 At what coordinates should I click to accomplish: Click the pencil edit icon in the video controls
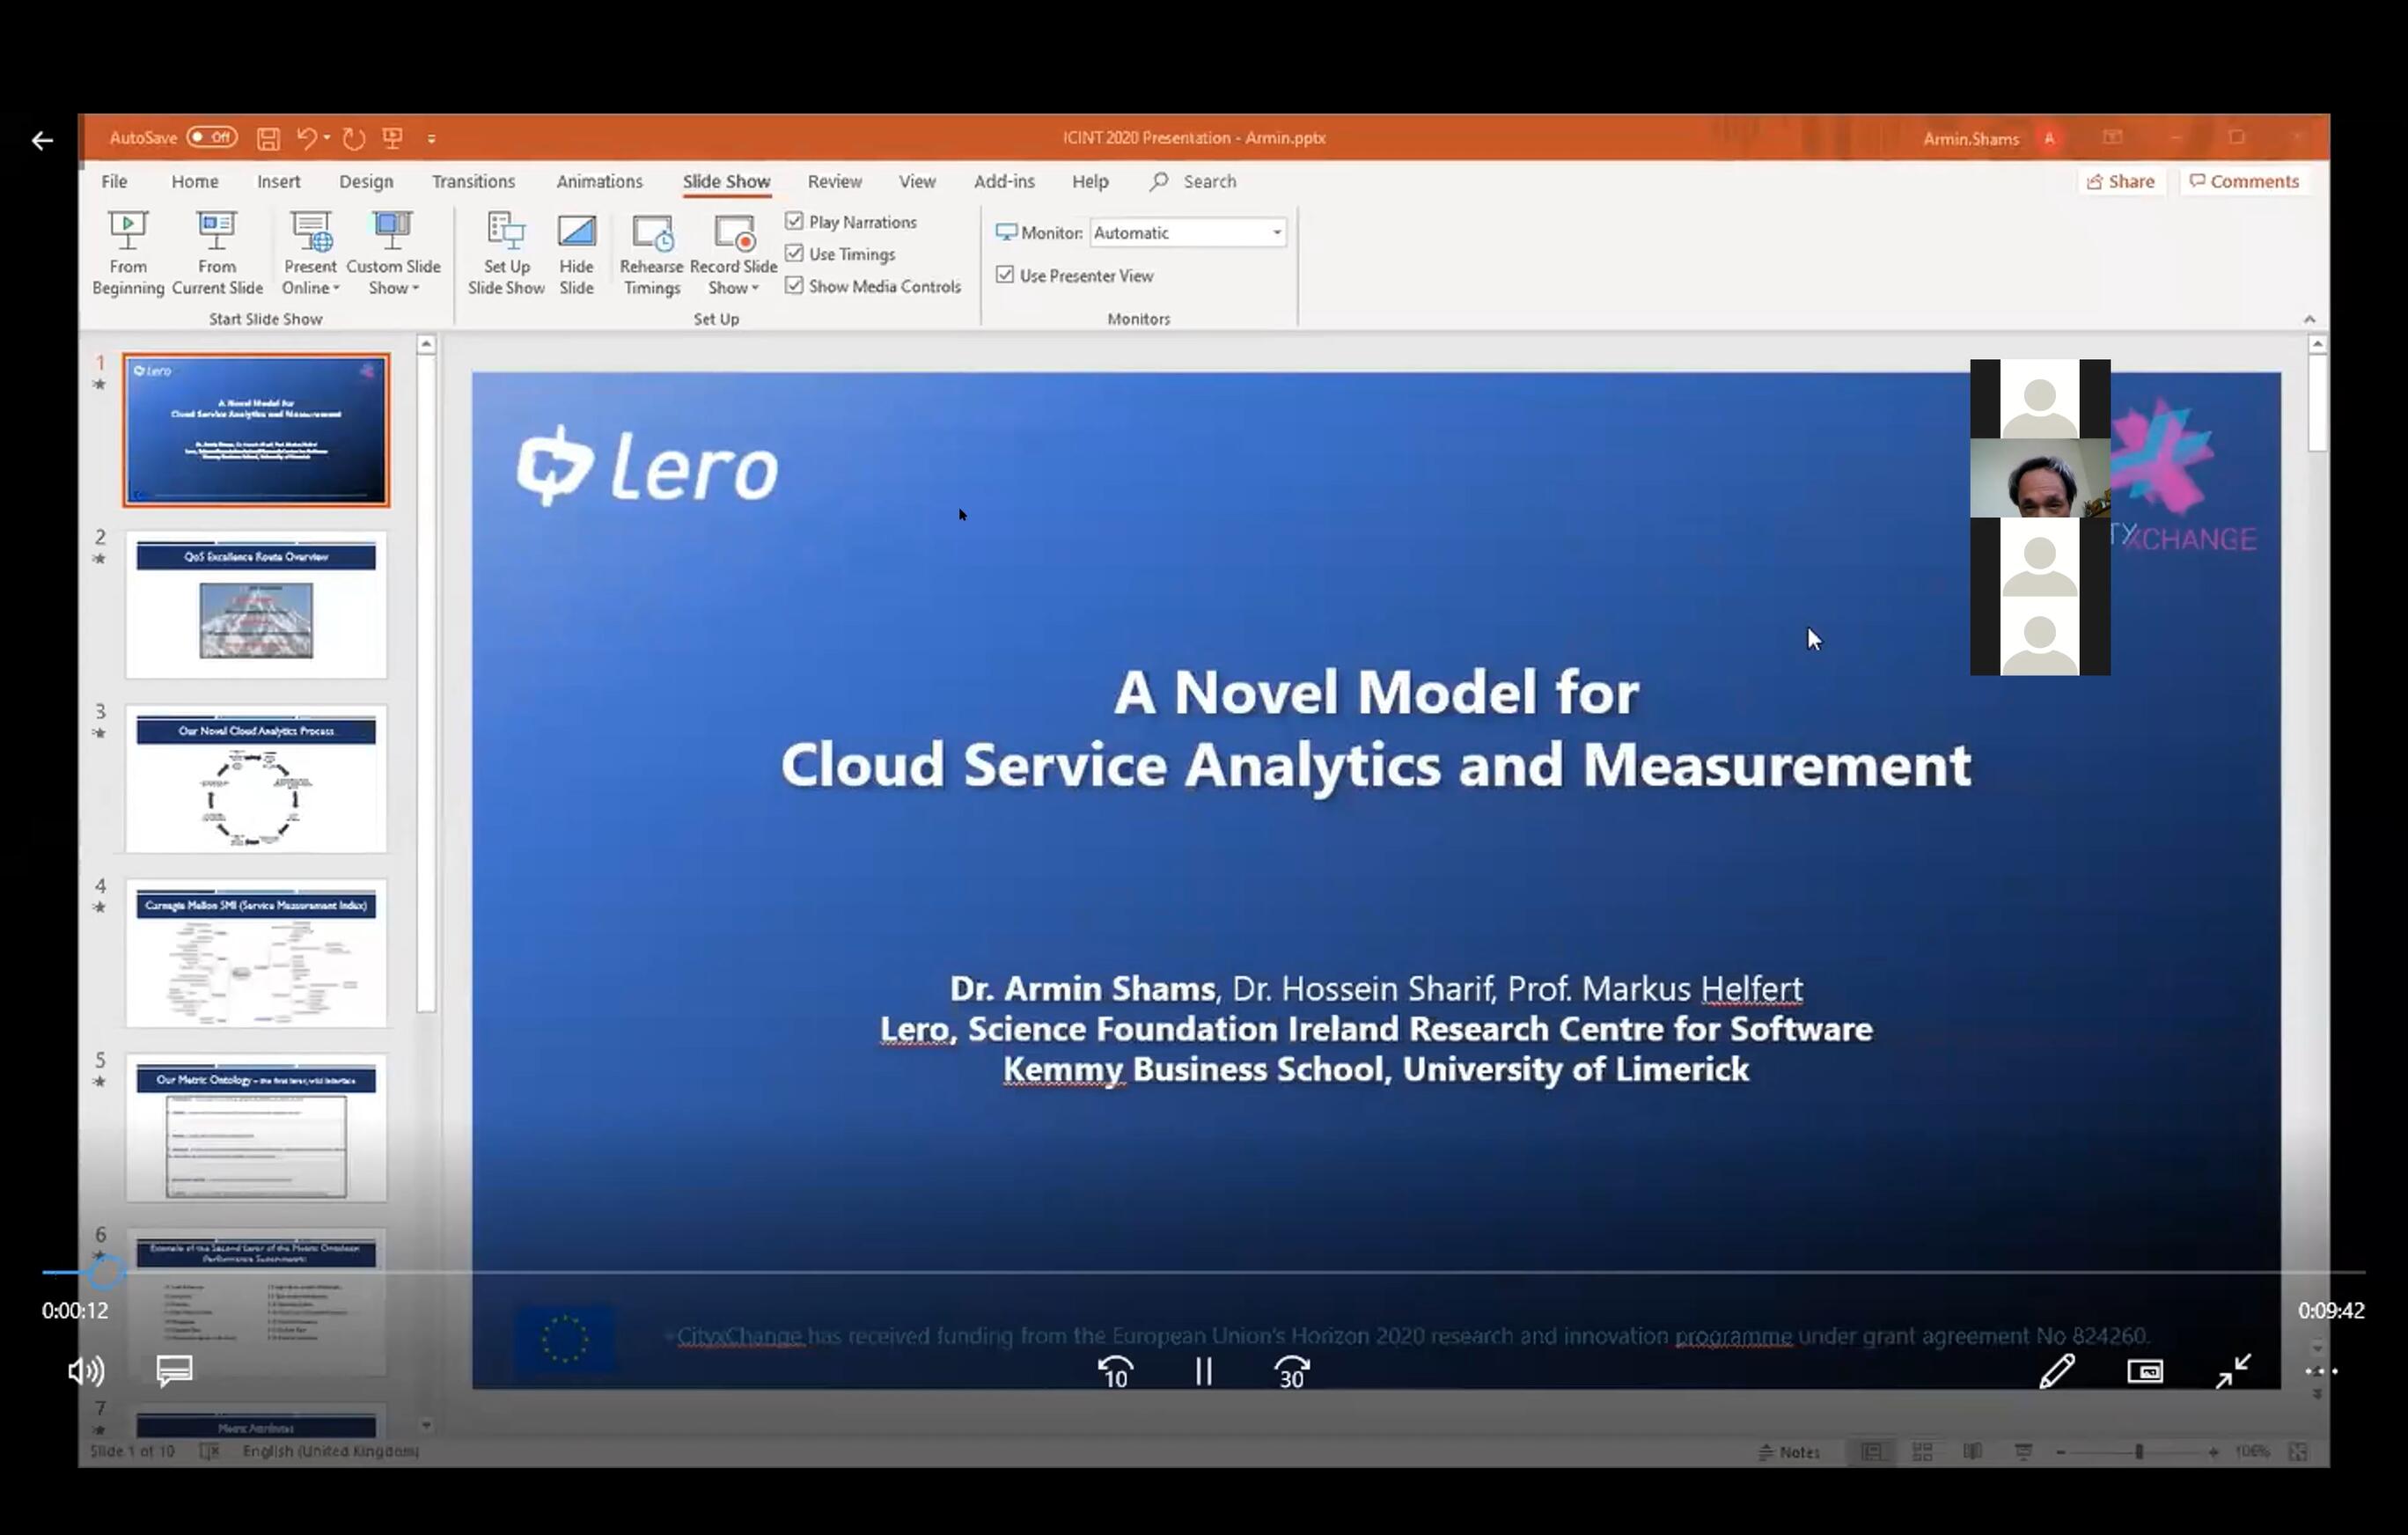coord(2057,1371)
